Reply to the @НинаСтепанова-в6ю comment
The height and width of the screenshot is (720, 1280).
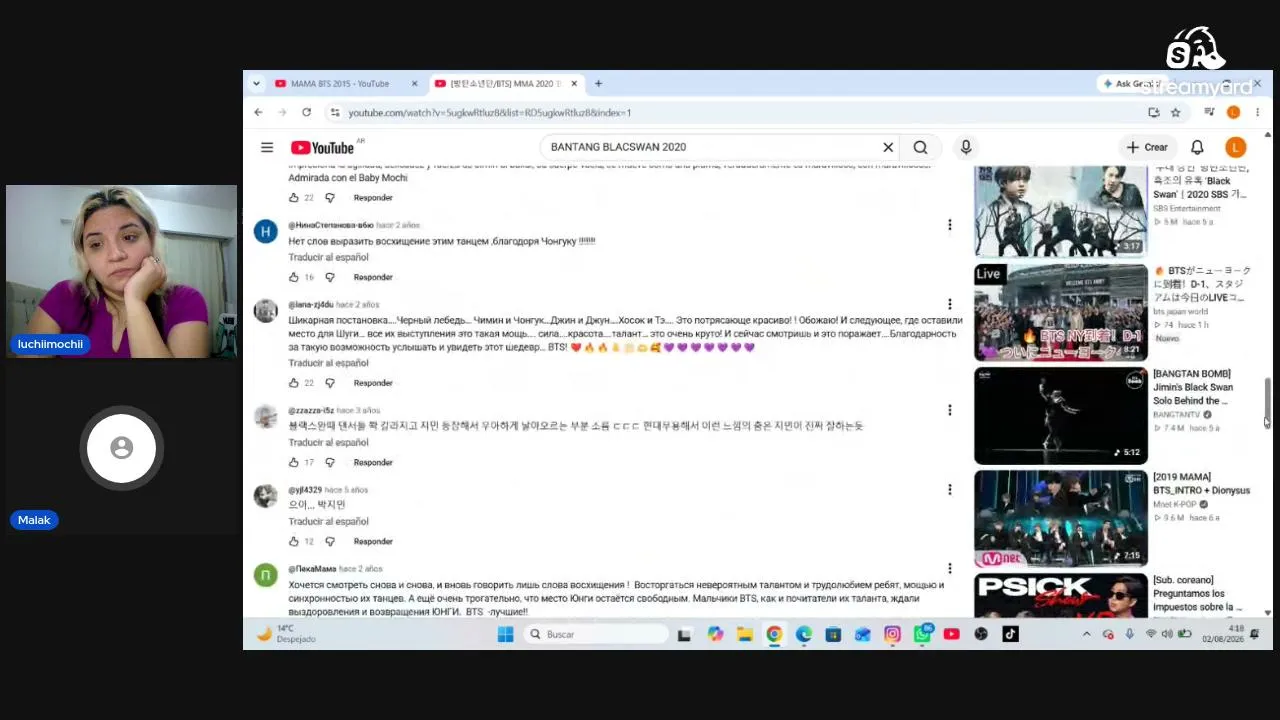(373, 277)
